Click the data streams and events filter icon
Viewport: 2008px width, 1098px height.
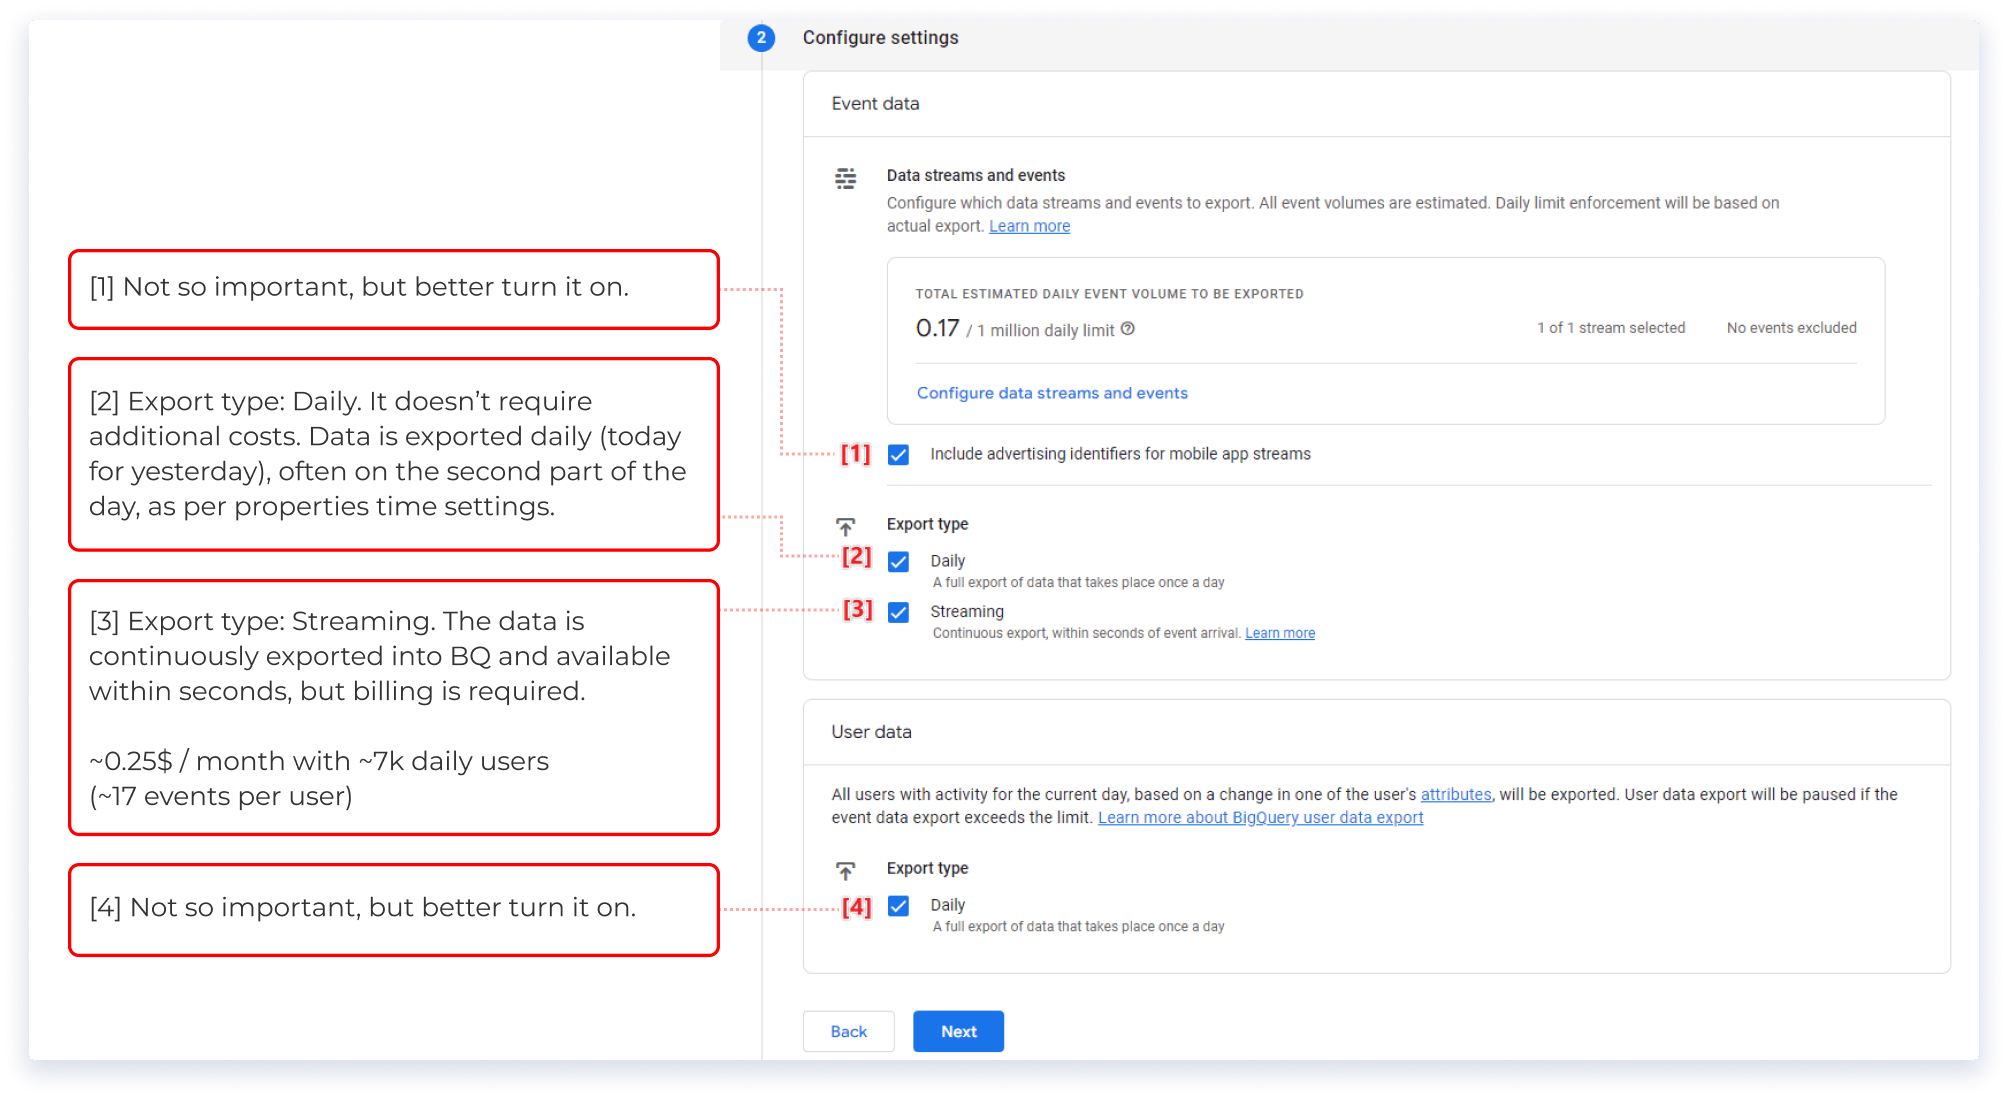[x=846, y=179]
